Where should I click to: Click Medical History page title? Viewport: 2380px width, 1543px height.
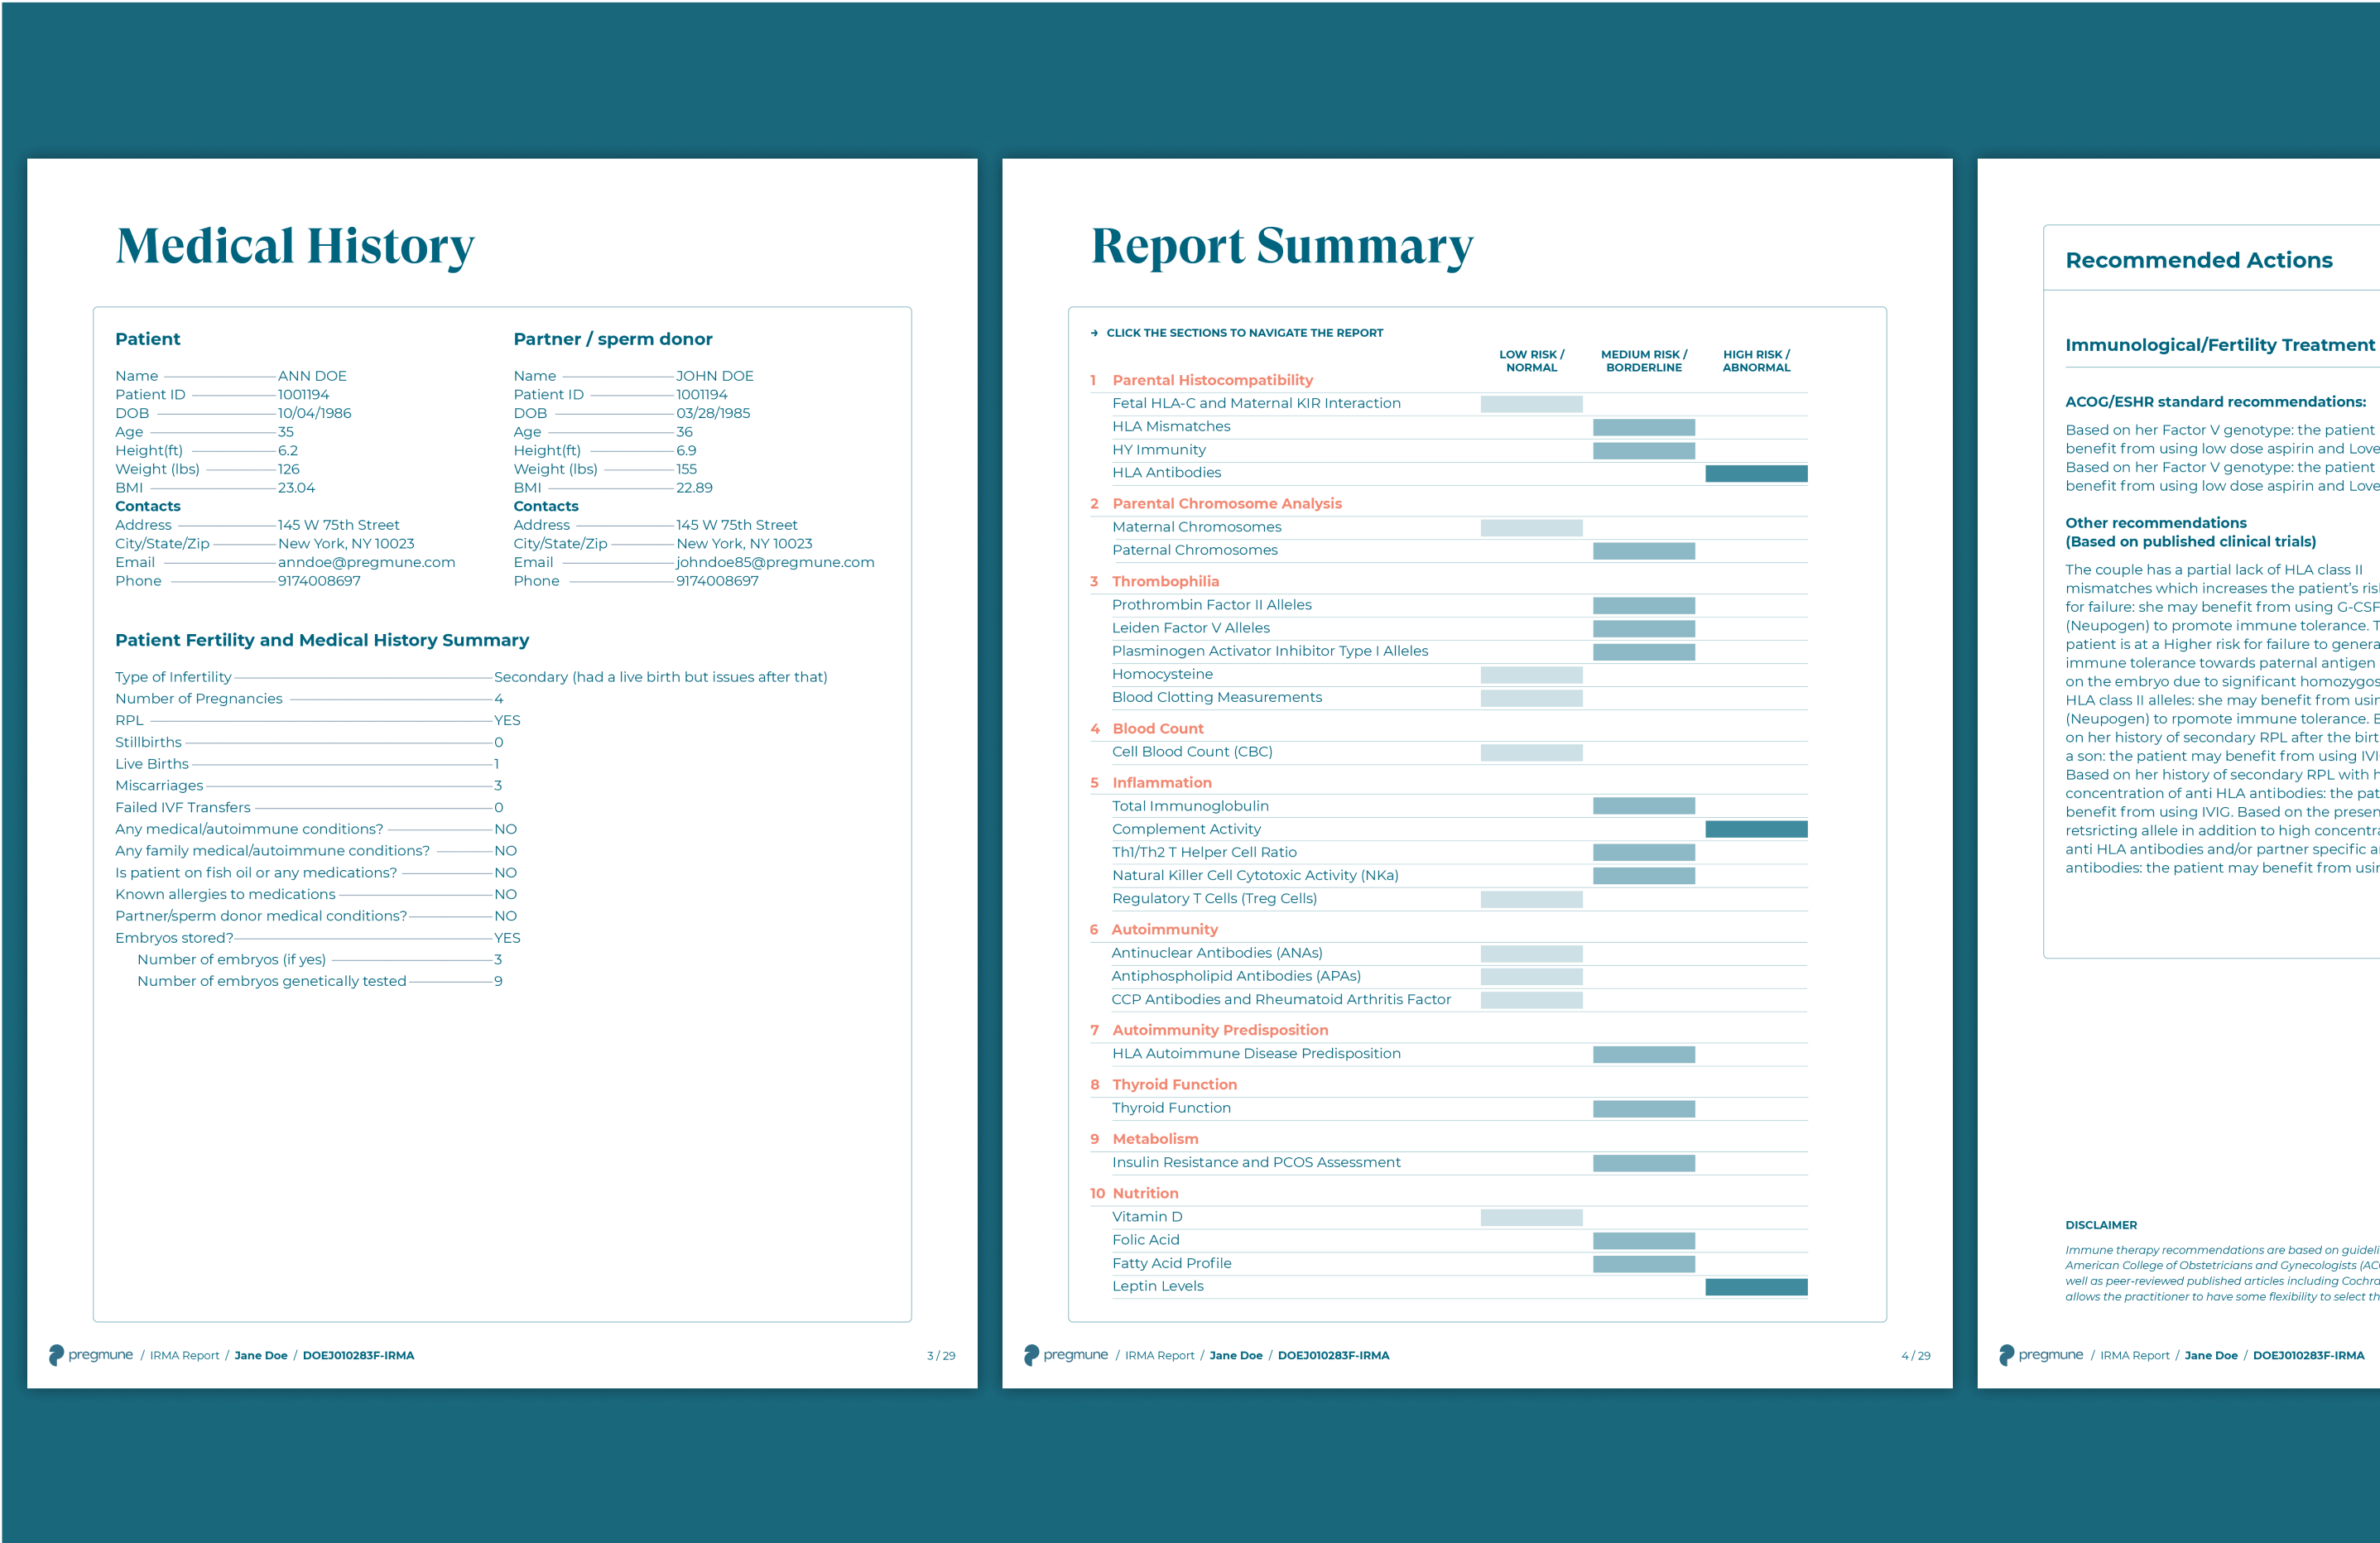coord(295,246)
